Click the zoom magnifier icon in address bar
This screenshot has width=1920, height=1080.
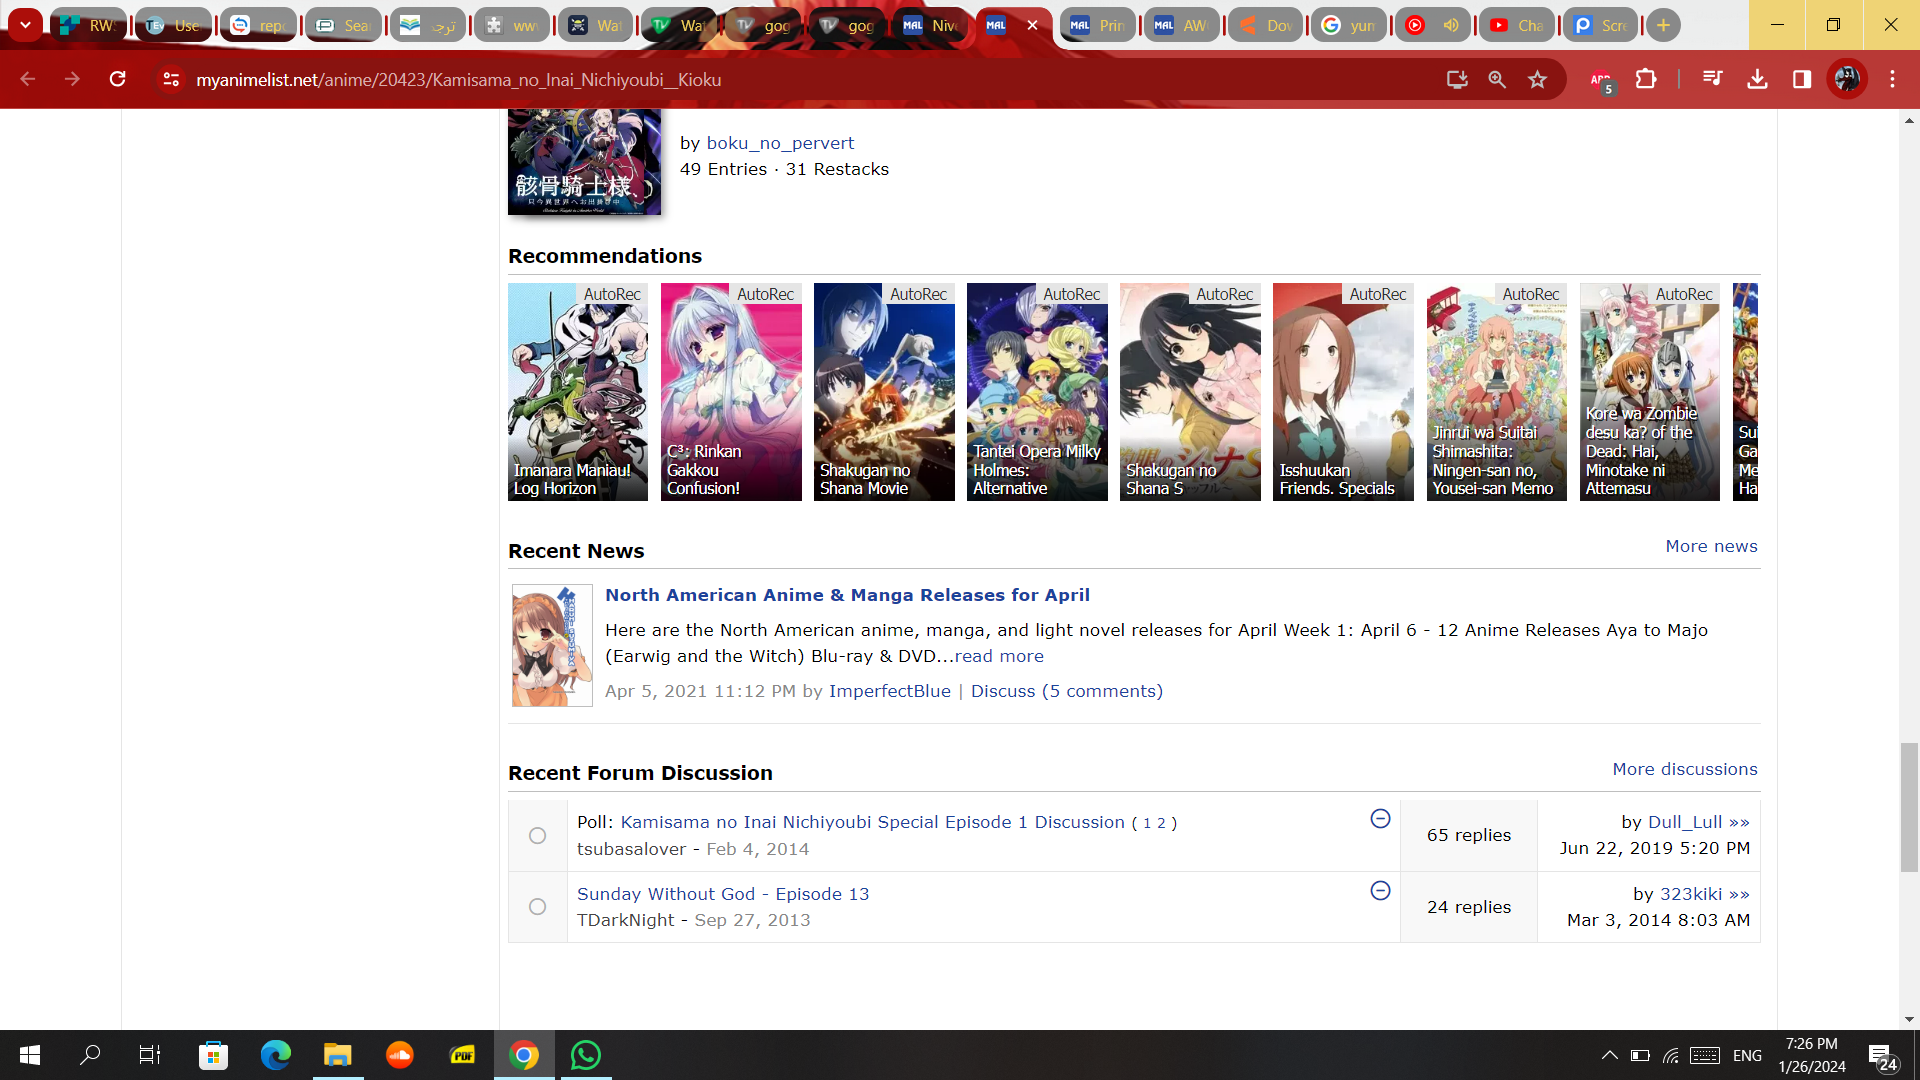point(1497,80)
